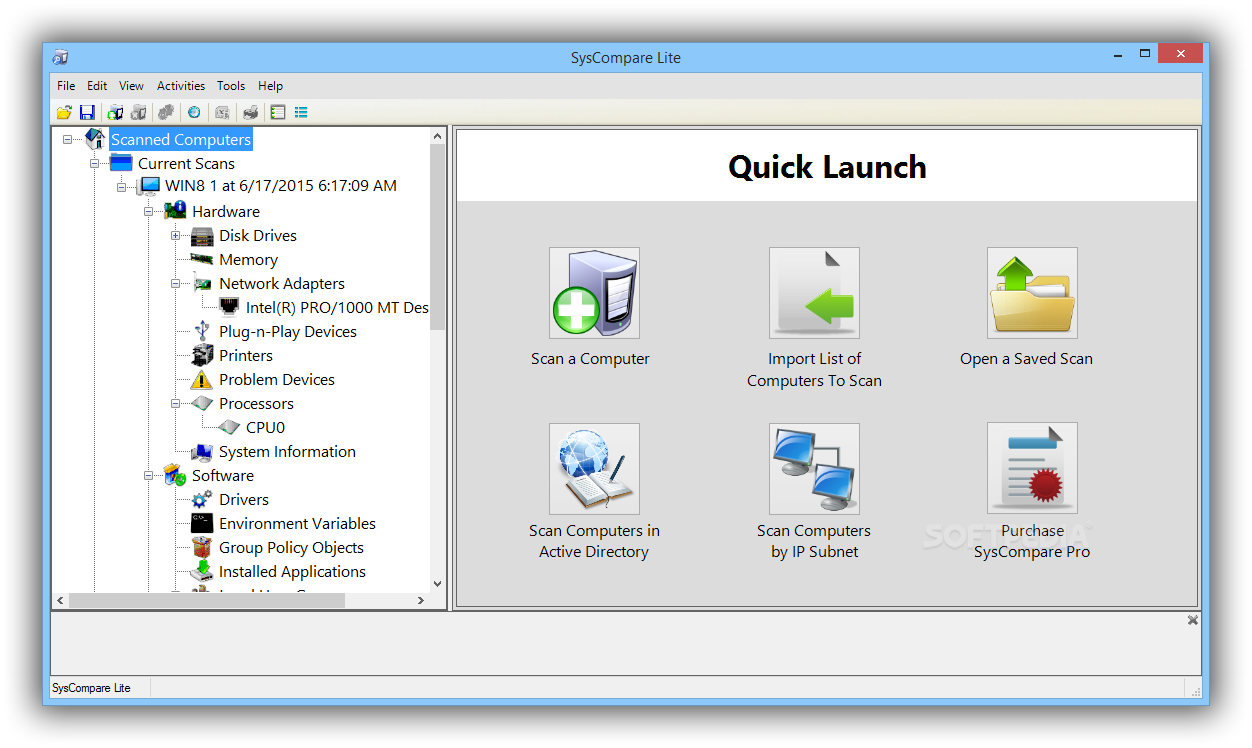Click the Environment Variables console icon

(x=202, y=523)
